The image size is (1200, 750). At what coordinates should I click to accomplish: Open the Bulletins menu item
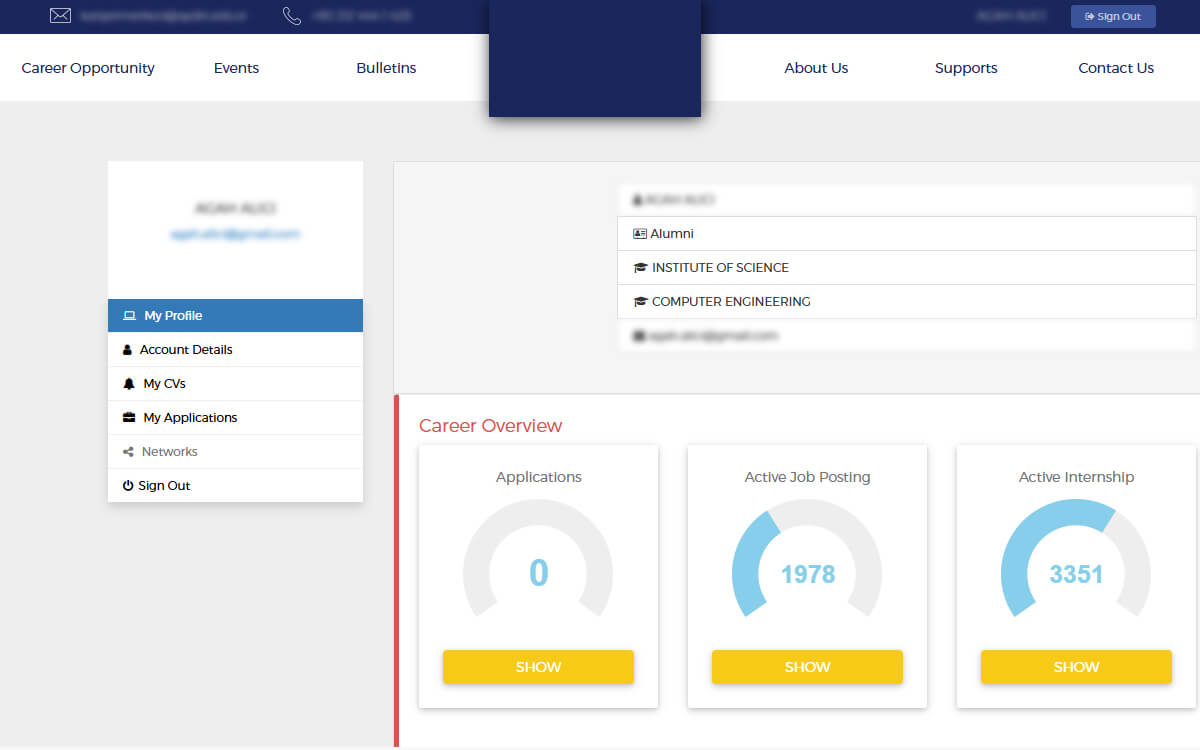coord(386,68)
